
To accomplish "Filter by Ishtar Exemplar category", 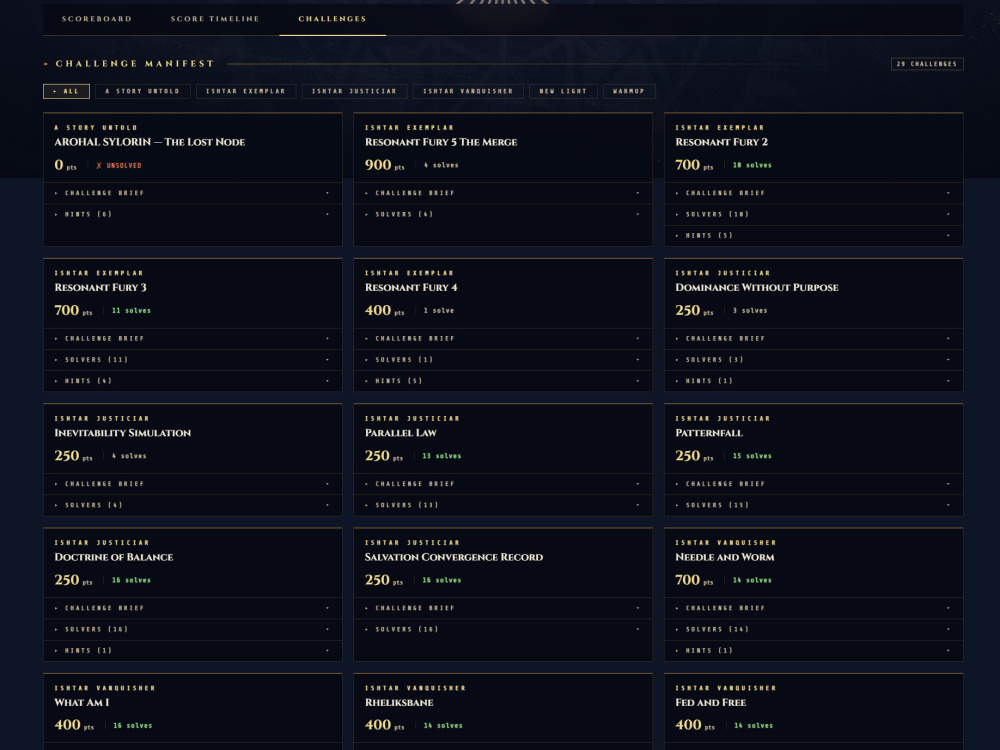I will click(246, 91).
